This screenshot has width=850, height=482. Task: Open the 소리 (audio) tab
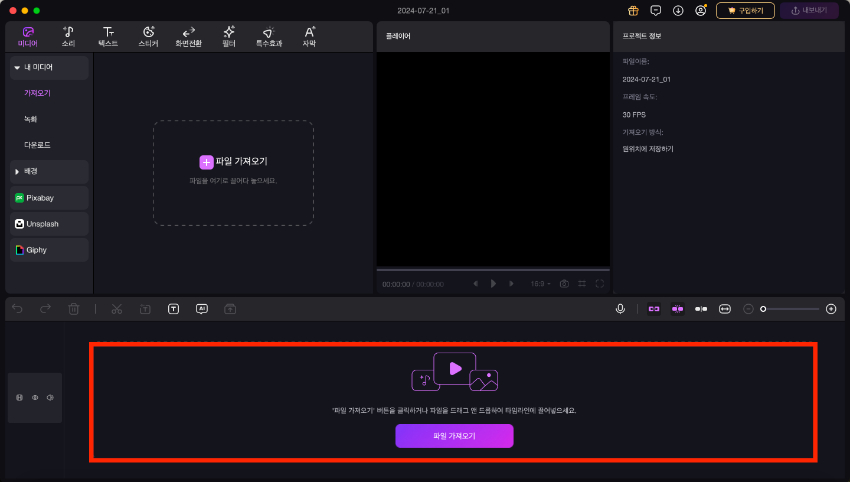tap(68, 36)
